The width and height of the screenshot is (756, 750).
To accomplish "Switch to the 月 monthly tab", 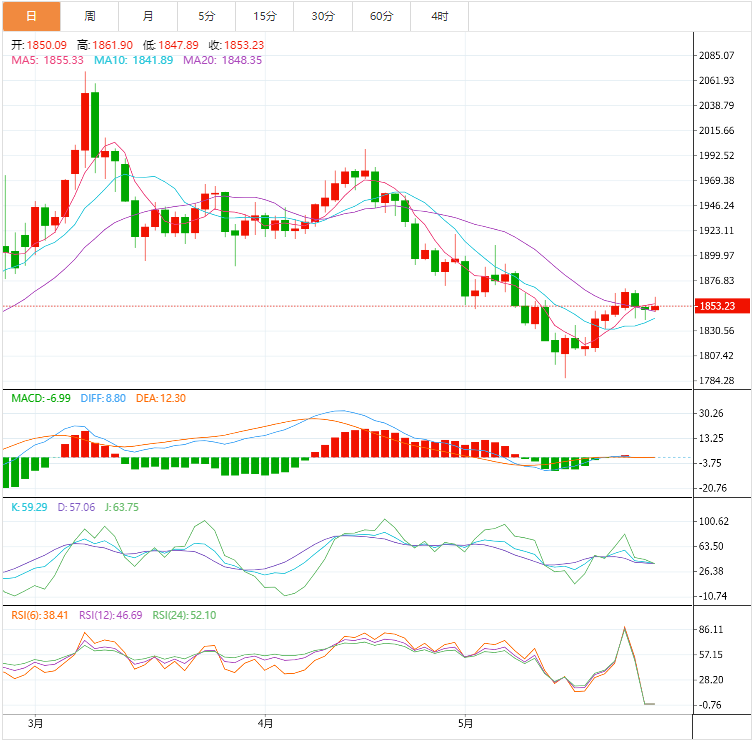I will (x=148, y=16).
